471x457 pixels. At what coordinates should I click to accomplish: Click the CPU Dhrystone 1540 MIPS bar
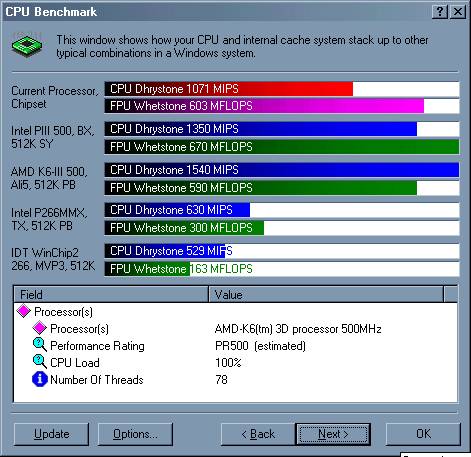282,170
